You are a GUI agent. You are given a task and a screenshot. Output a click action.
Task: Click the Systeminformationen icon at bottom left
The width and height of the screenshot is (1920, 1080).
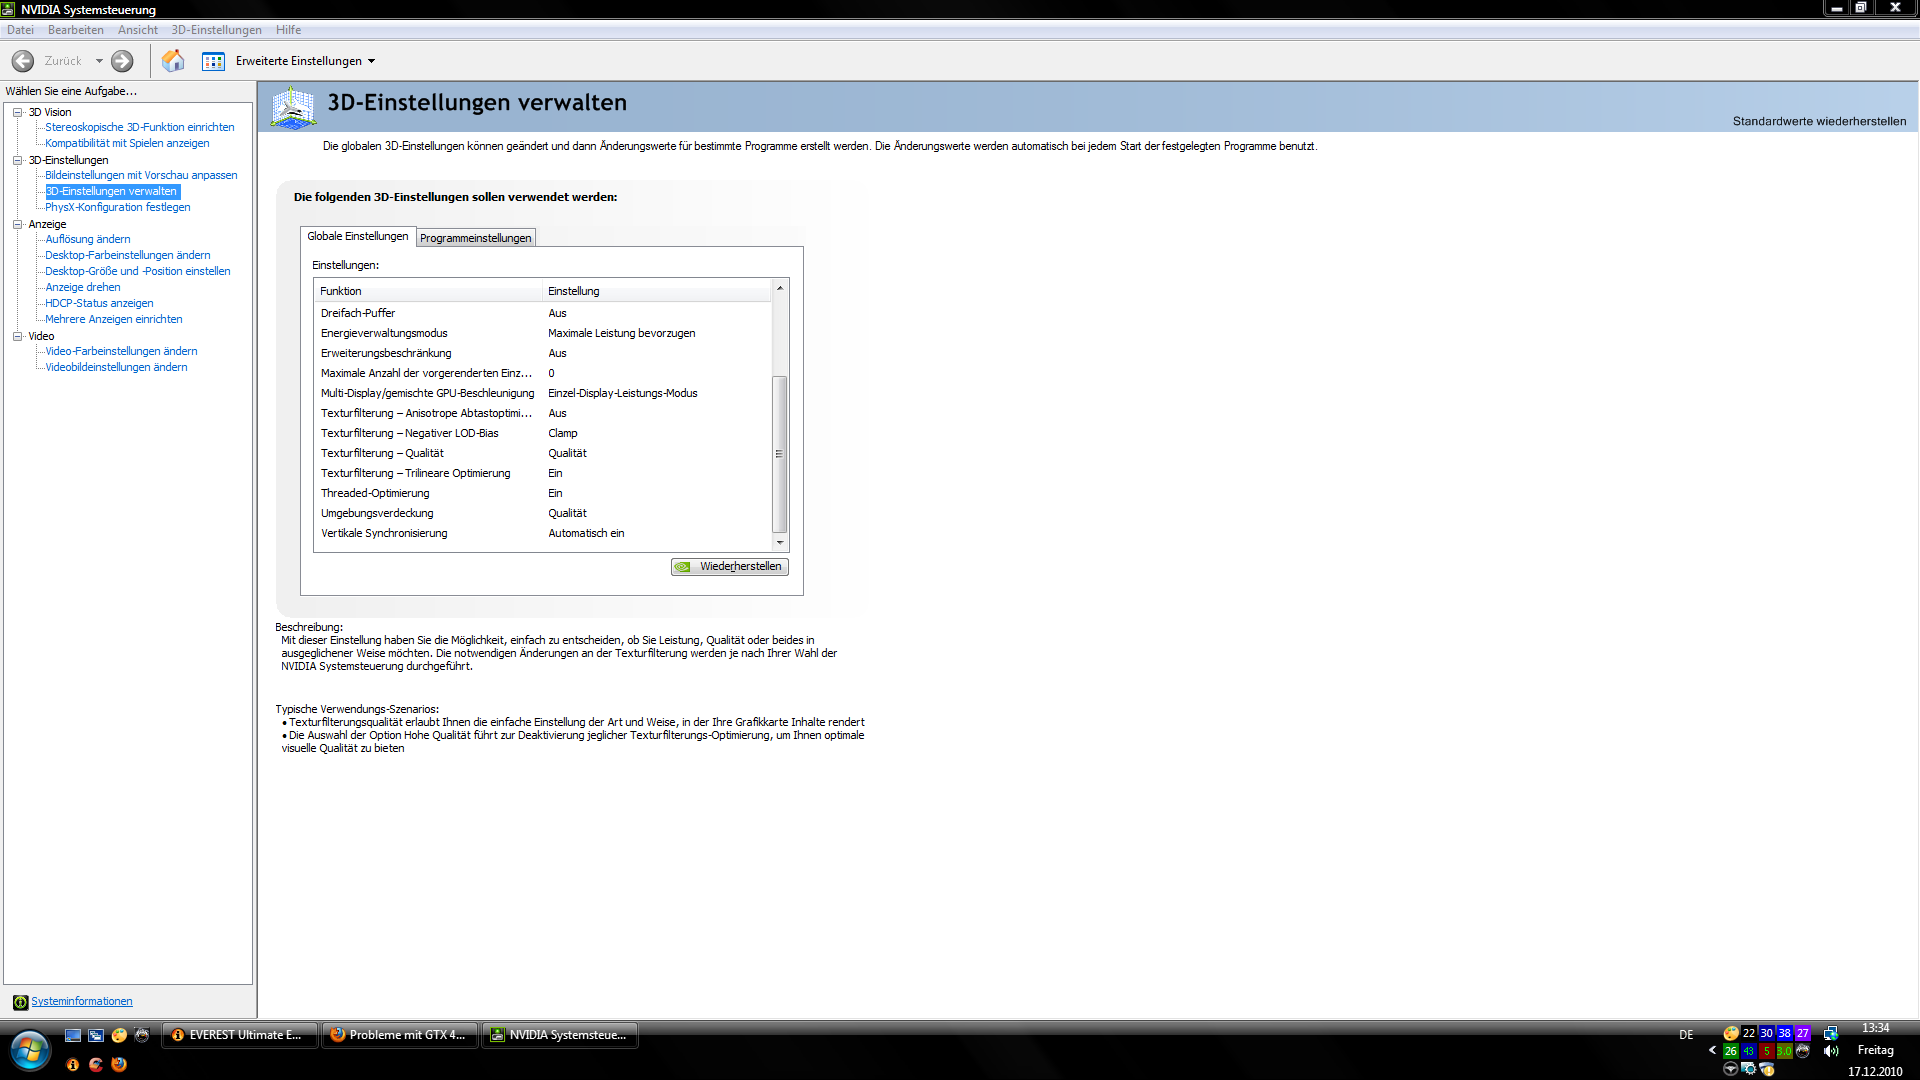pos(20,1002)
